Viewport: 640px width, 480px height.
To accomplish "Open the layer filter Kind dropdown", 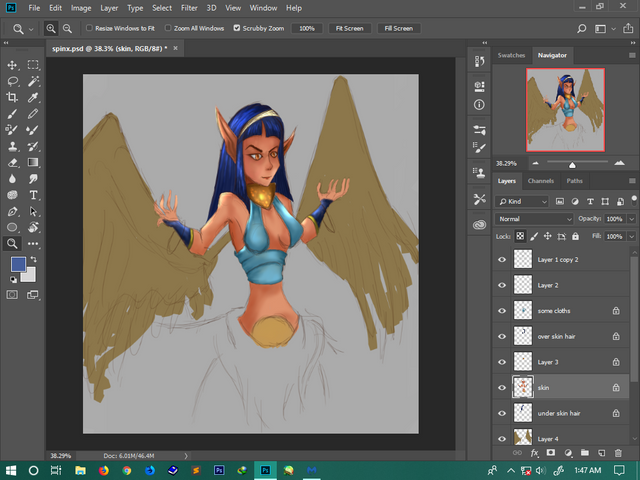I will coord(522,201).
